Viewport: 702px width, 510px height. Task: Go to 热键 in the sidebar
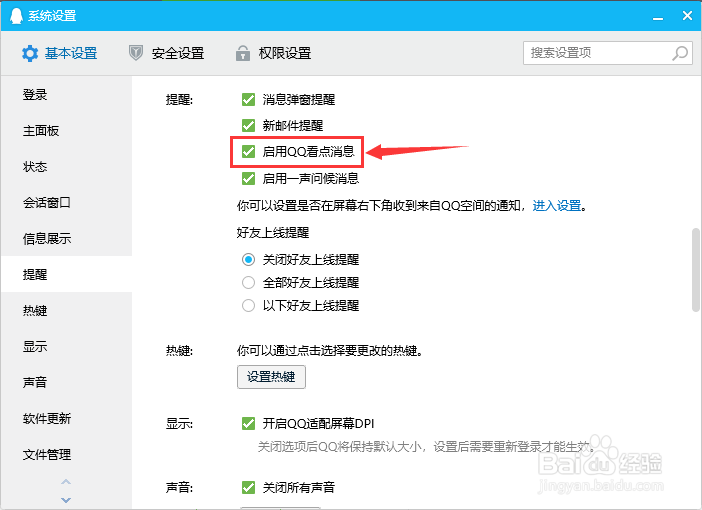66,310
